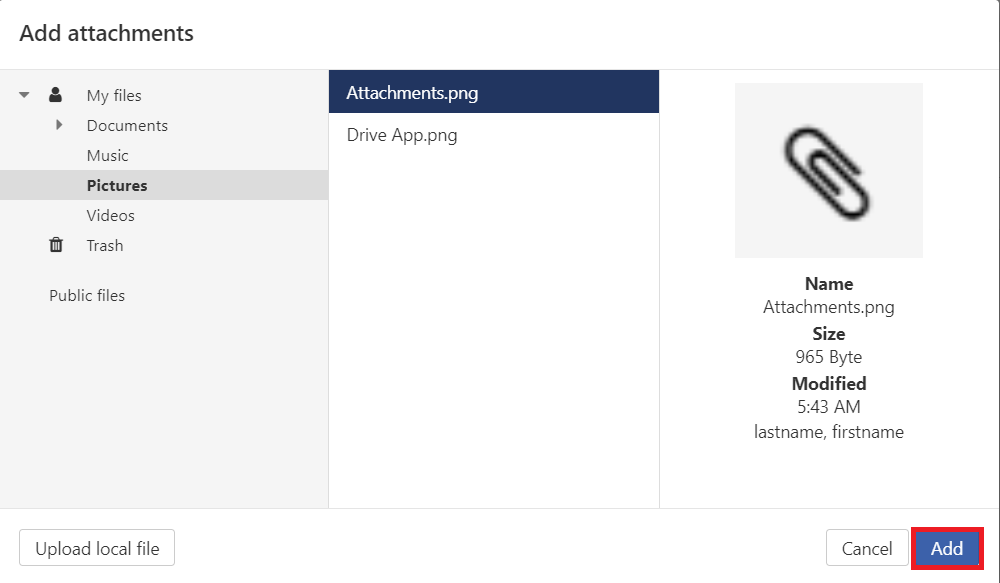Viewport: 1000px width, 583px height.
Task: Select the Drive App.png file
Action: point(402,135)
